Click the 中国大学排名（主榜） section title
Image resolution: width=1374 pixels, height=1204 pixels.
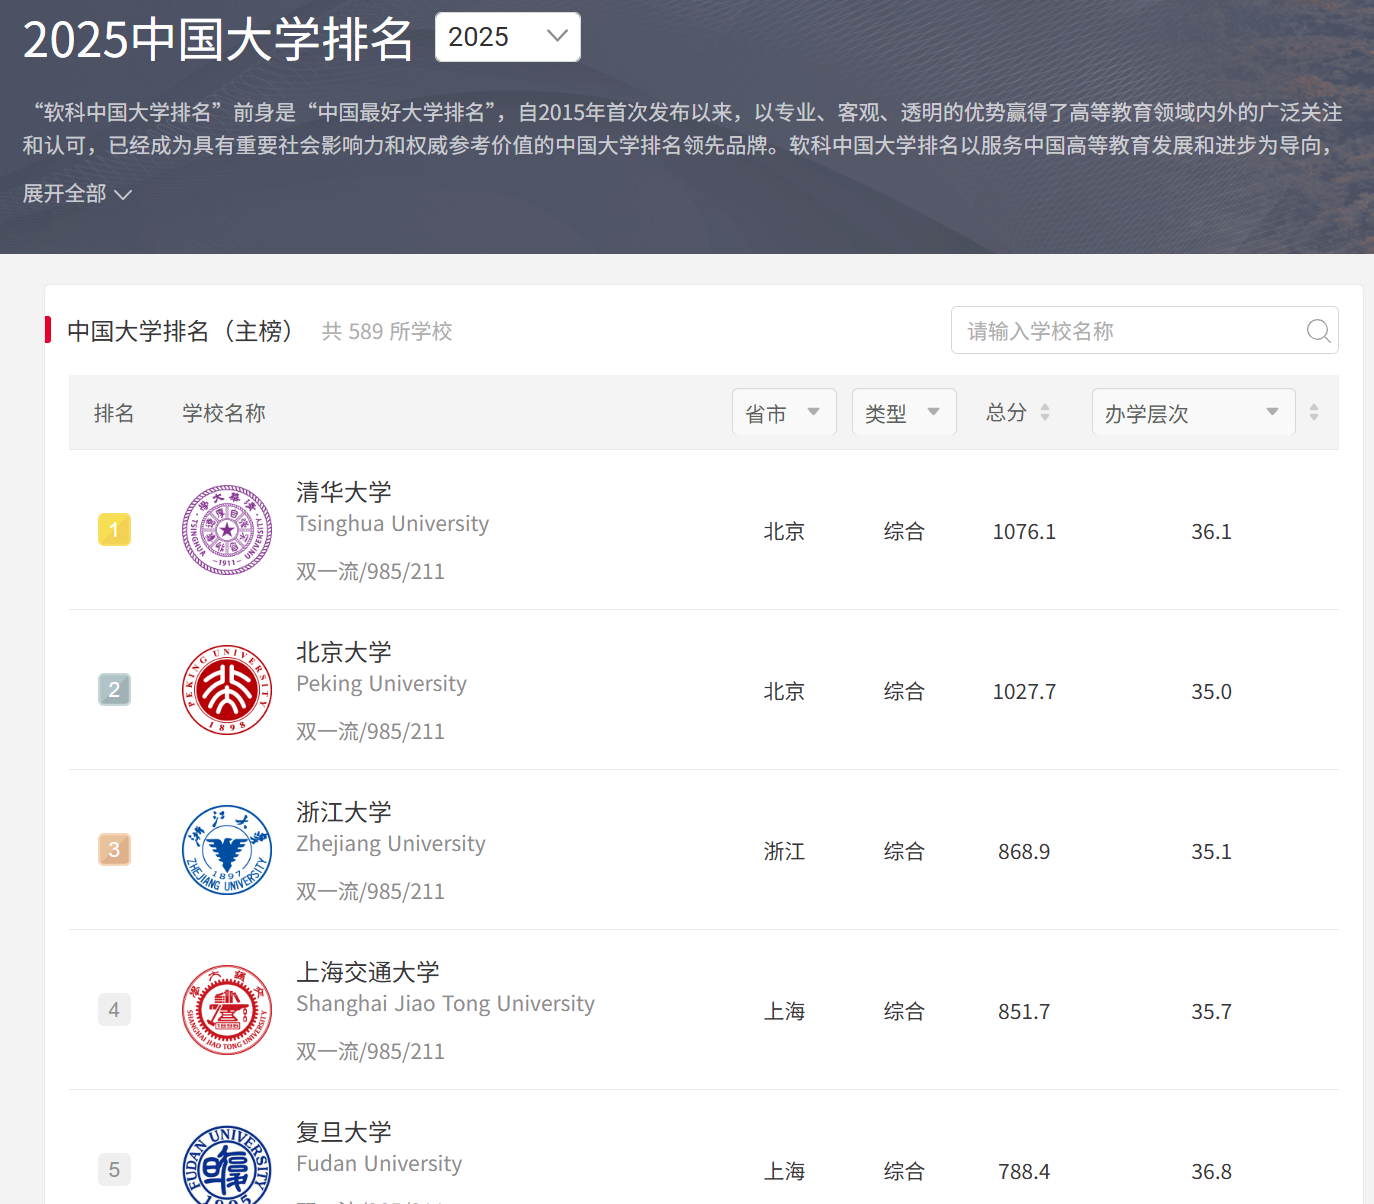point(180,331)
